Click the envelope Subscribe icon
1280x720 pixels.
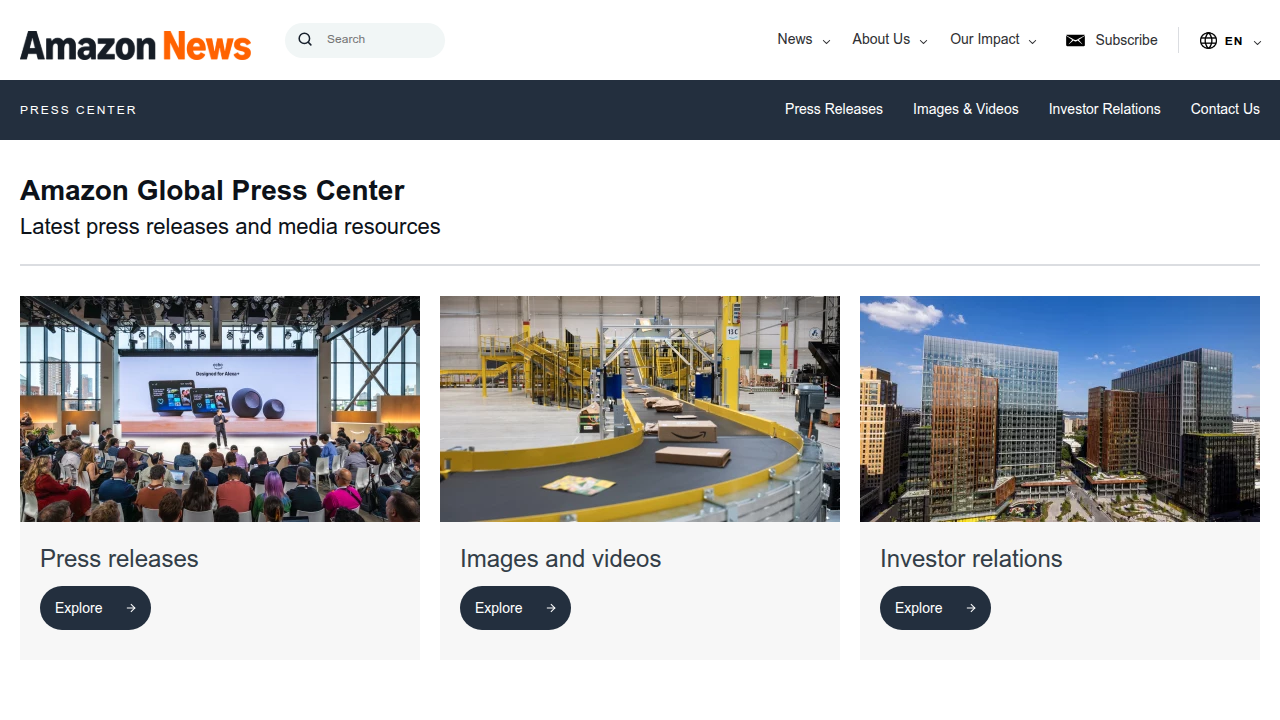1075,40
